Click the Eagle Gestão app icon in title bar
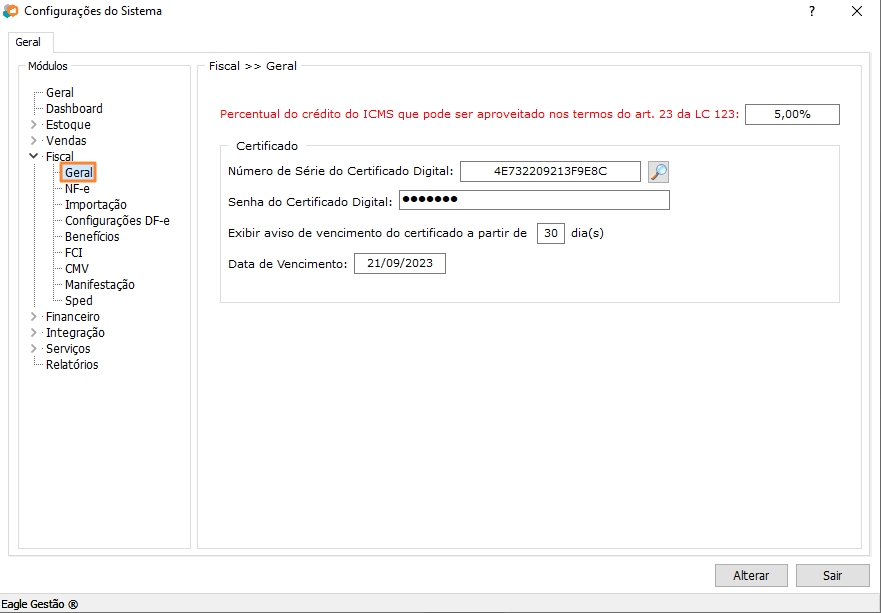 10,11
